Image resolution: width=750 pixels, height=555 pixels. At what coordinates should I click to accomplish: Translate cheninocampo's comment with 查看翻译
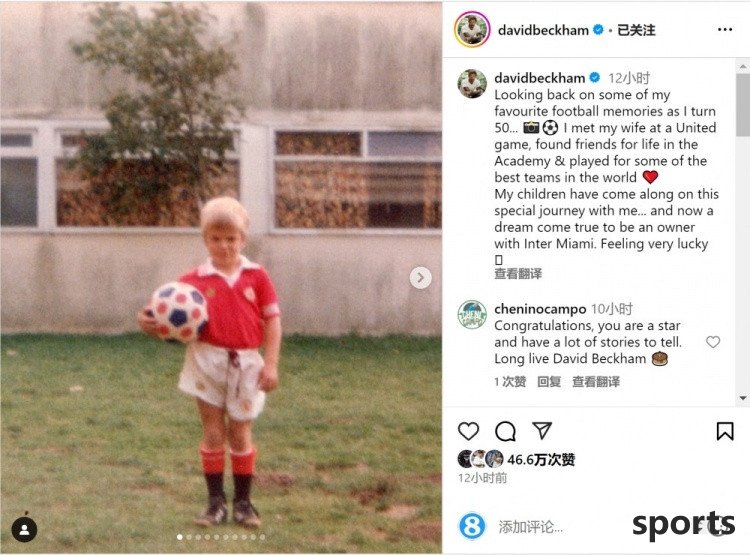596,382
